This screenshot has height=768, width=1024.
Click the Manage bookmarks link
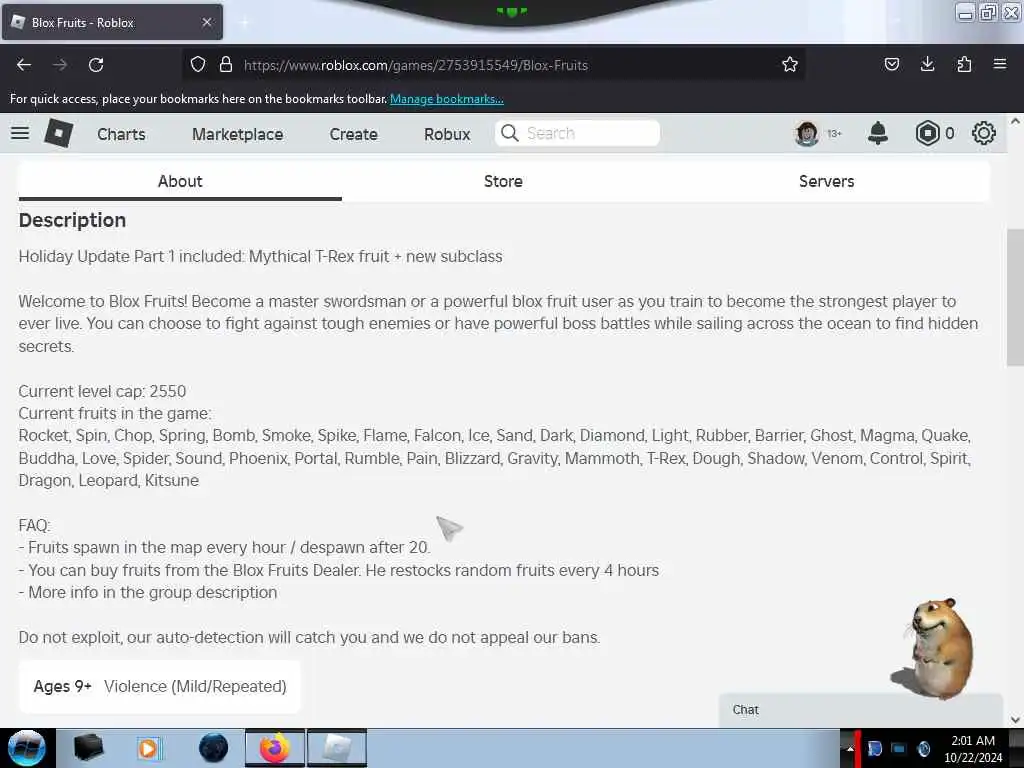(447, 99)
